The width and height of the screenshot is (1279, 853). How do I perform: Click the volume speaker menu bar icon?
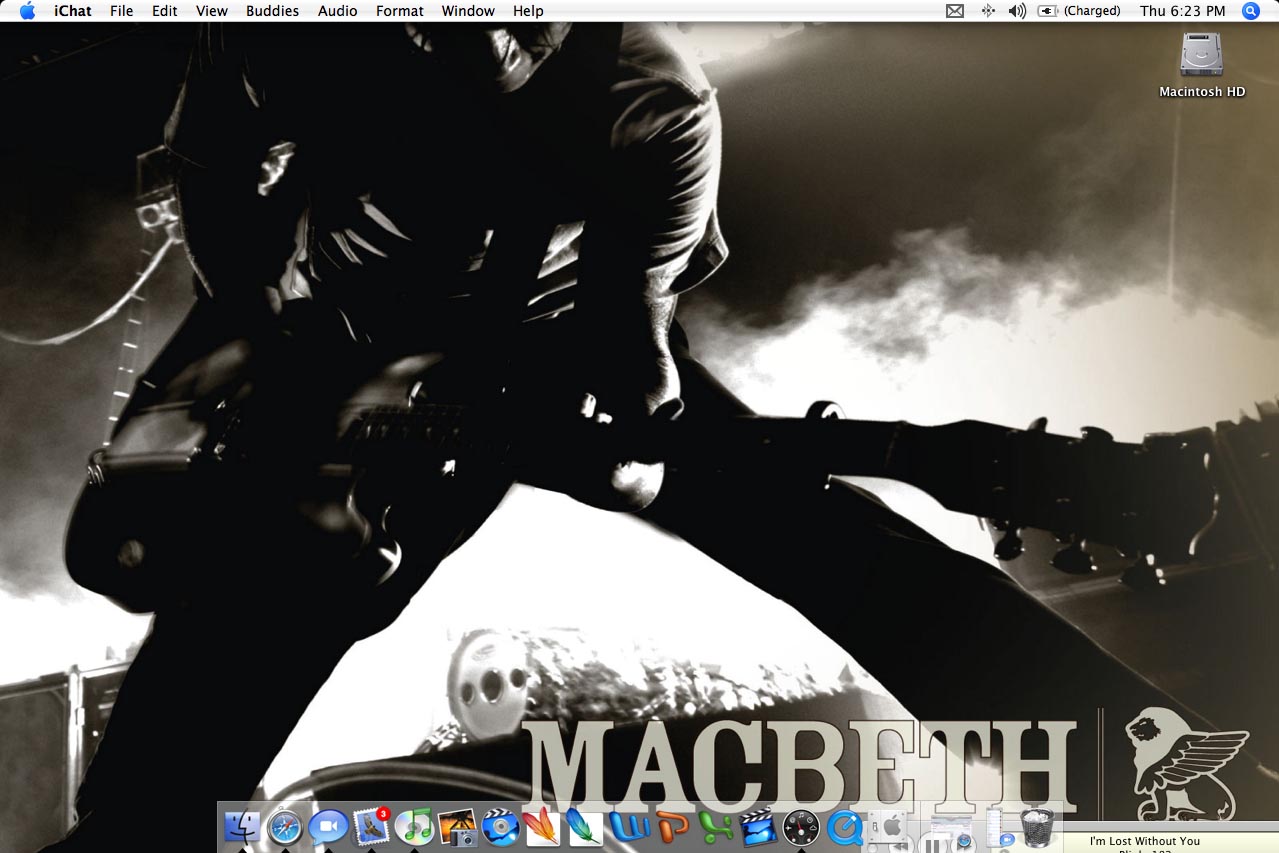tap(1017, 11)
